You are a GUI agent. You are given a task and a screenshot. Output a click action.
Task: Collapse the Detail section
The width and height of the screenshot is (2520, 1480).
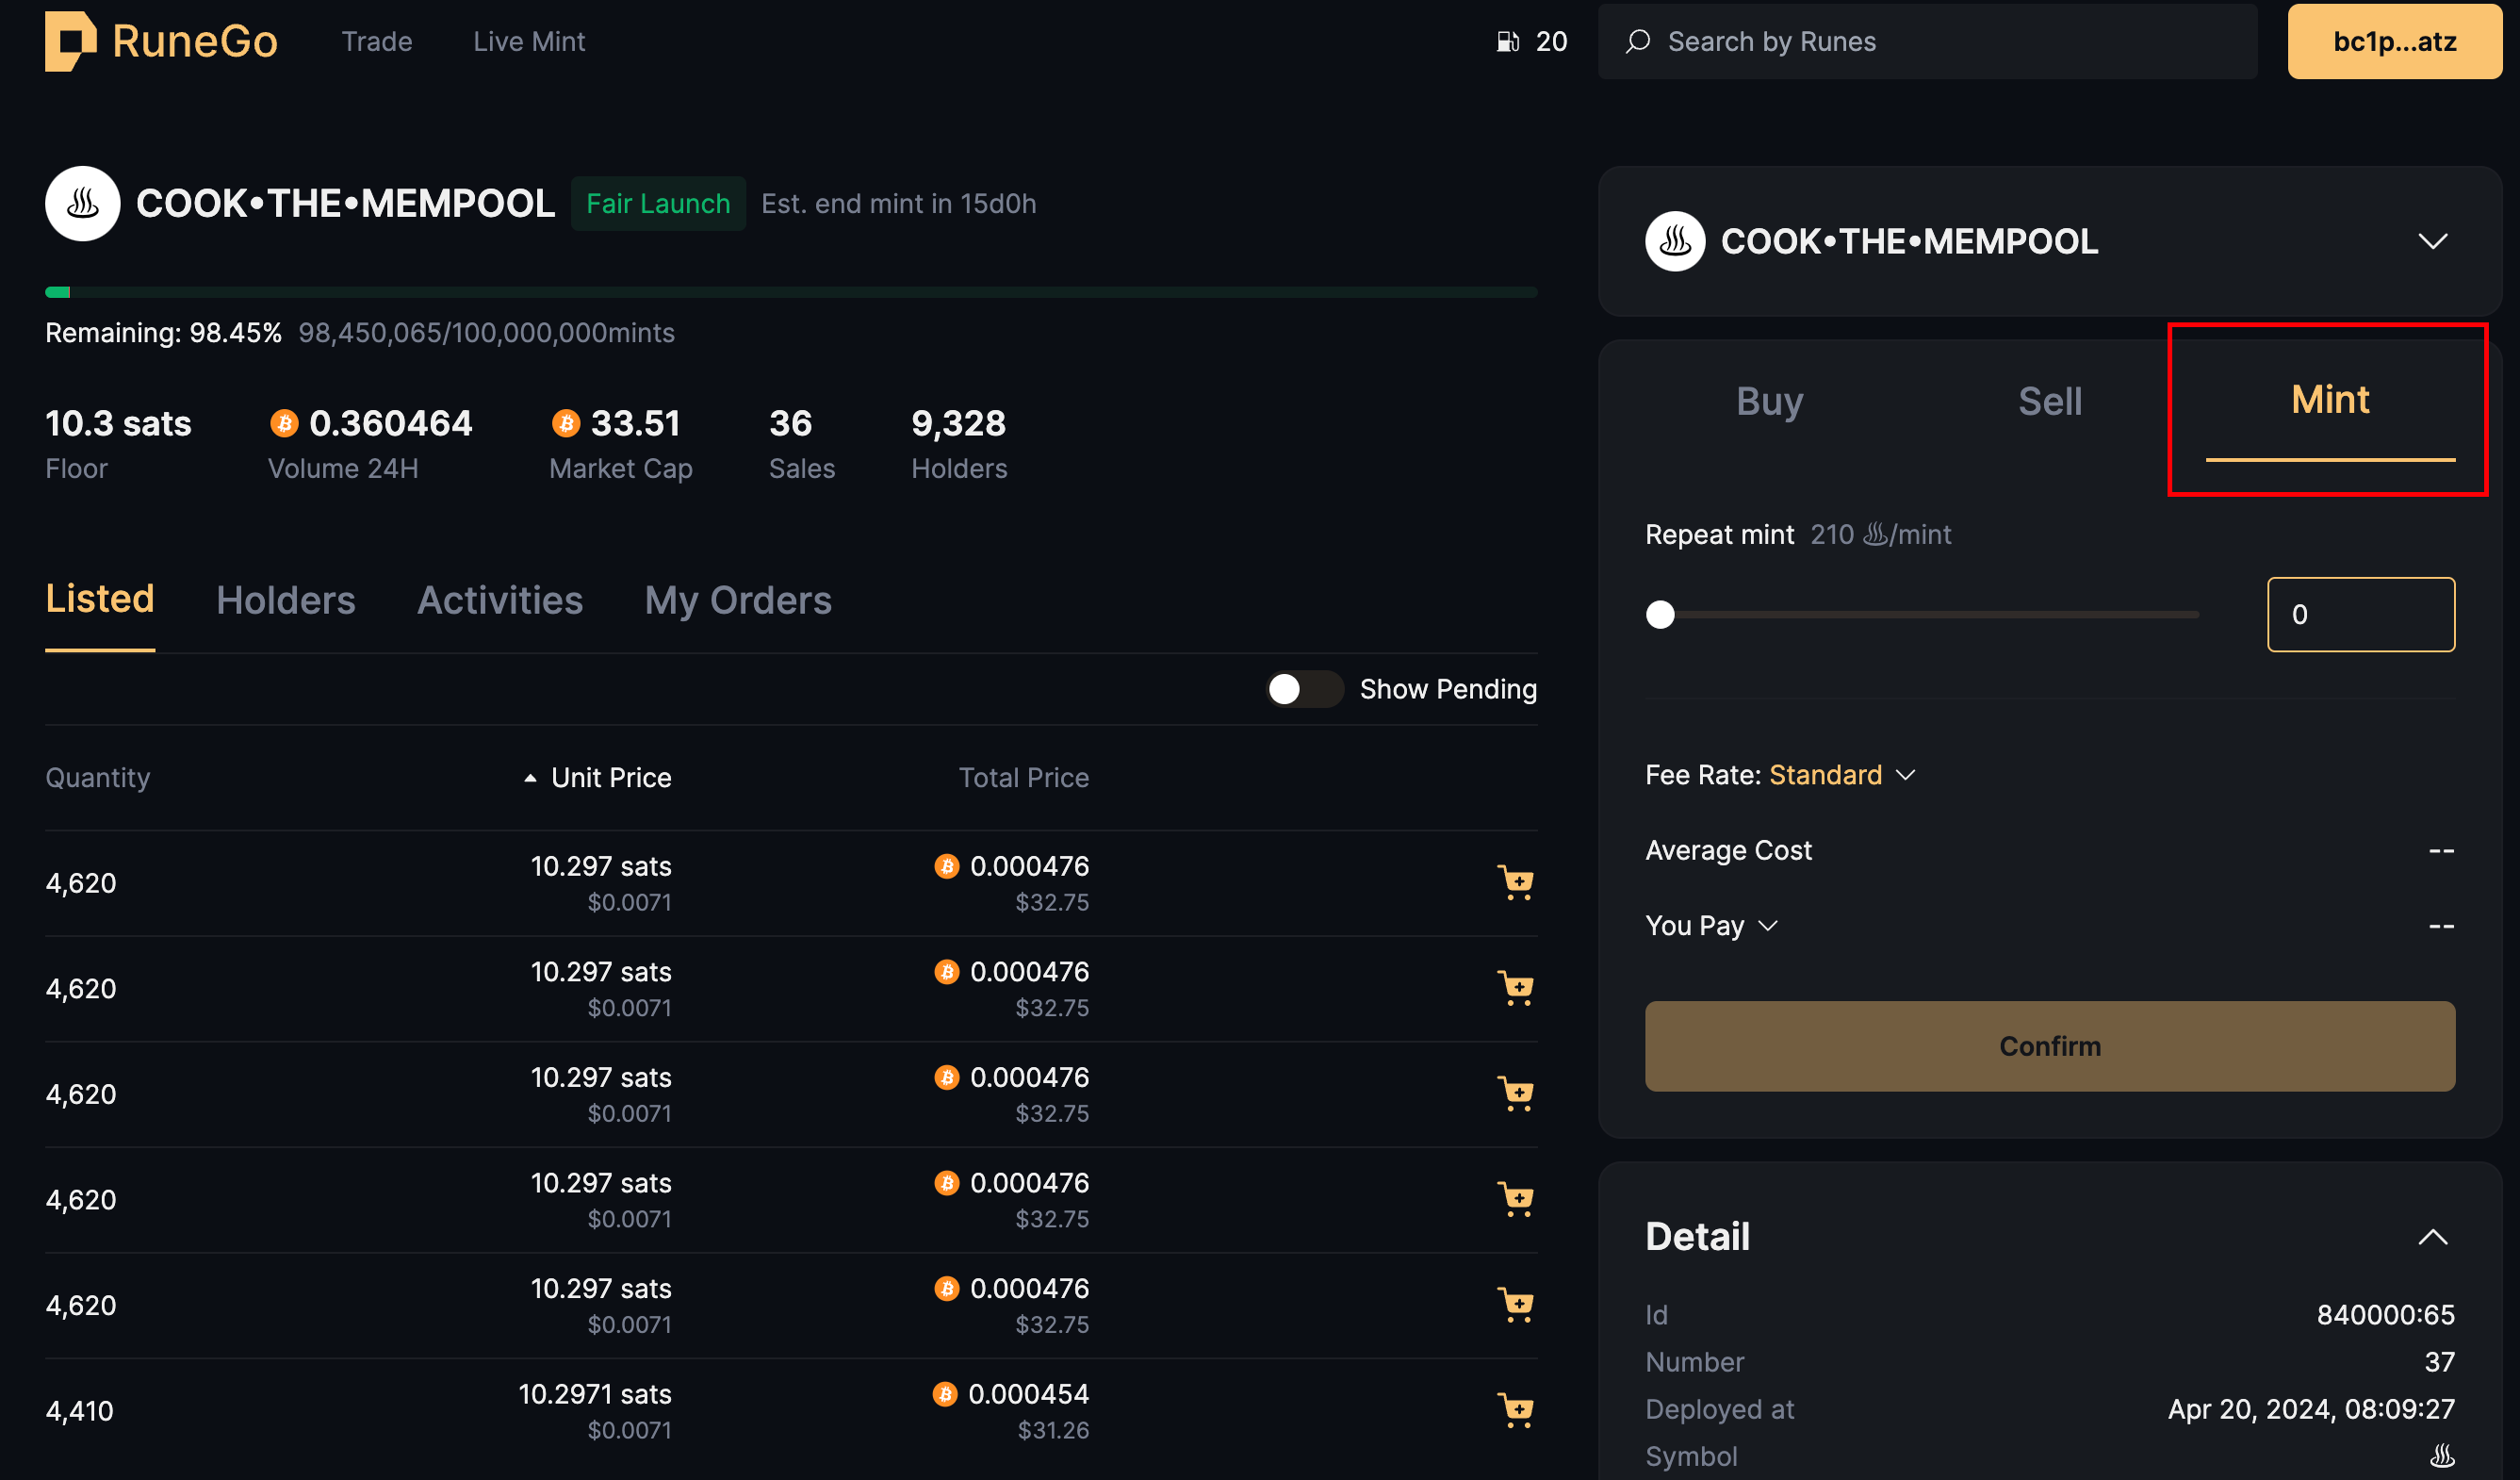pyautogui.click(x=2432, y=1237)
